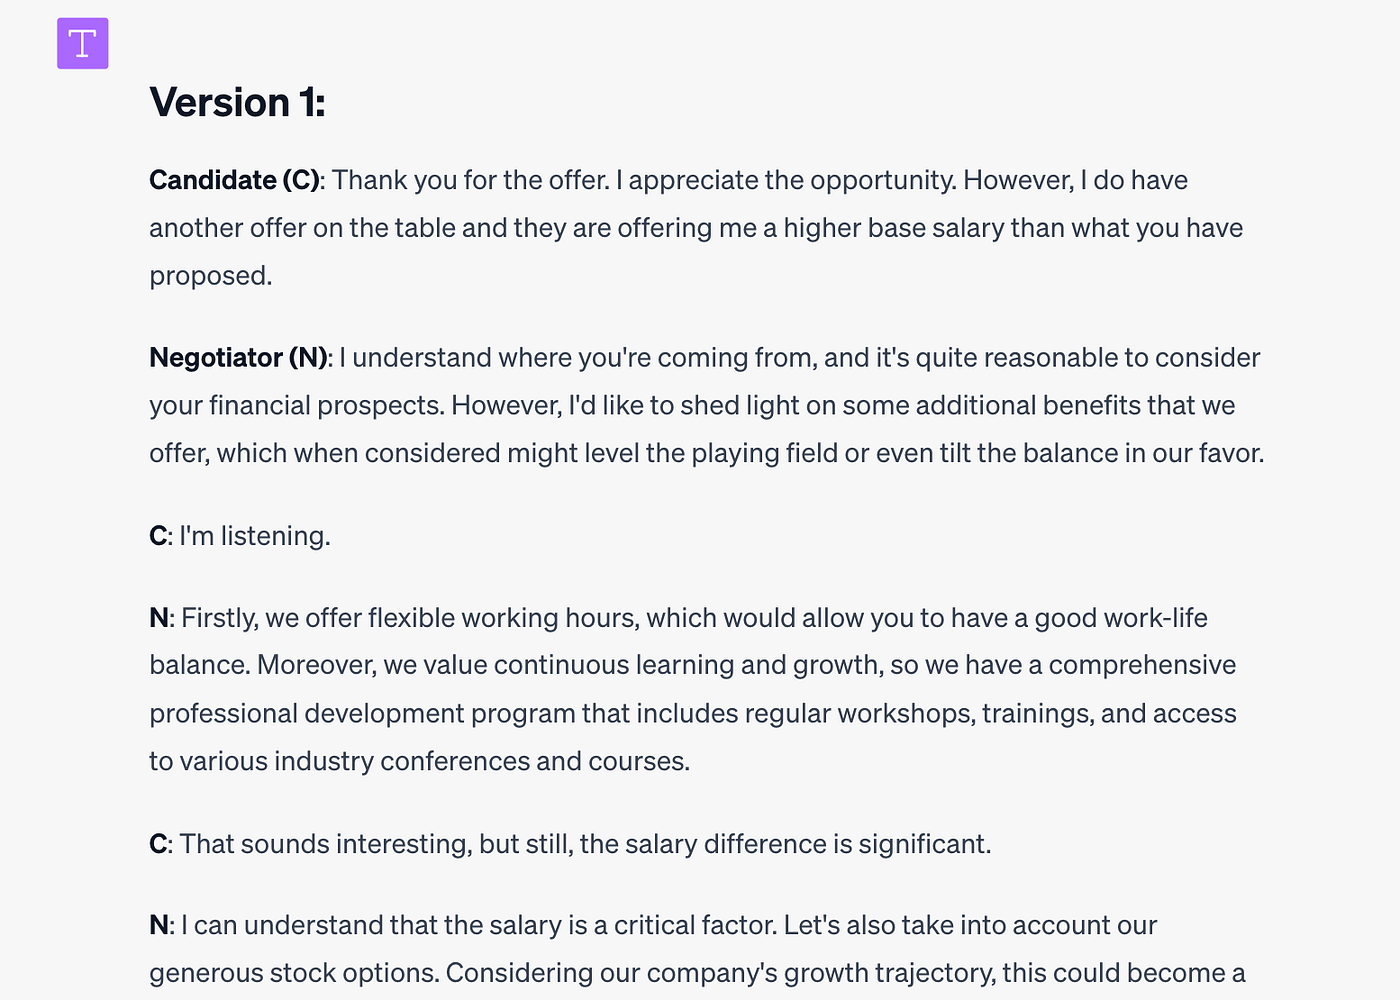Click the phrase "generous stock options"

[294, 973]
